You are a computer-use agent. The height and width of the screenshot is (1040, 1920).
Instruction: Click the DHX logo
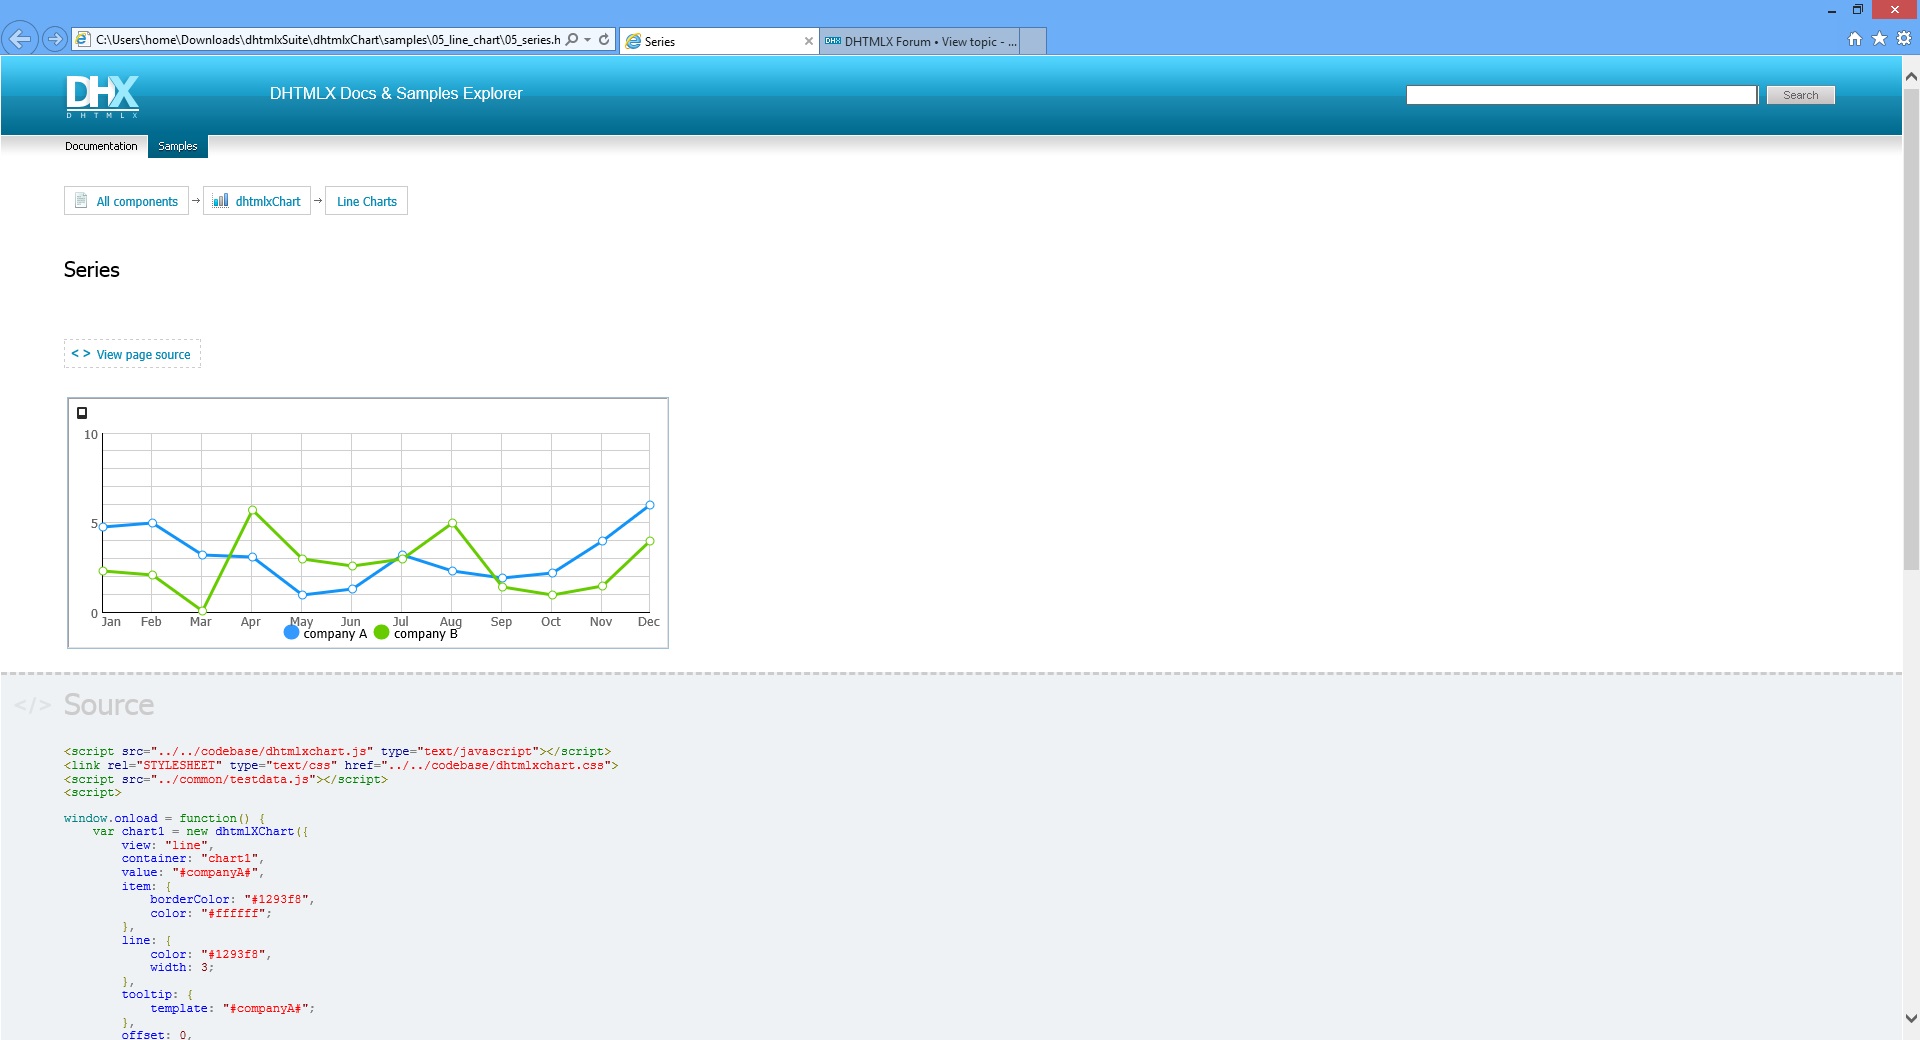click(102, 96)
